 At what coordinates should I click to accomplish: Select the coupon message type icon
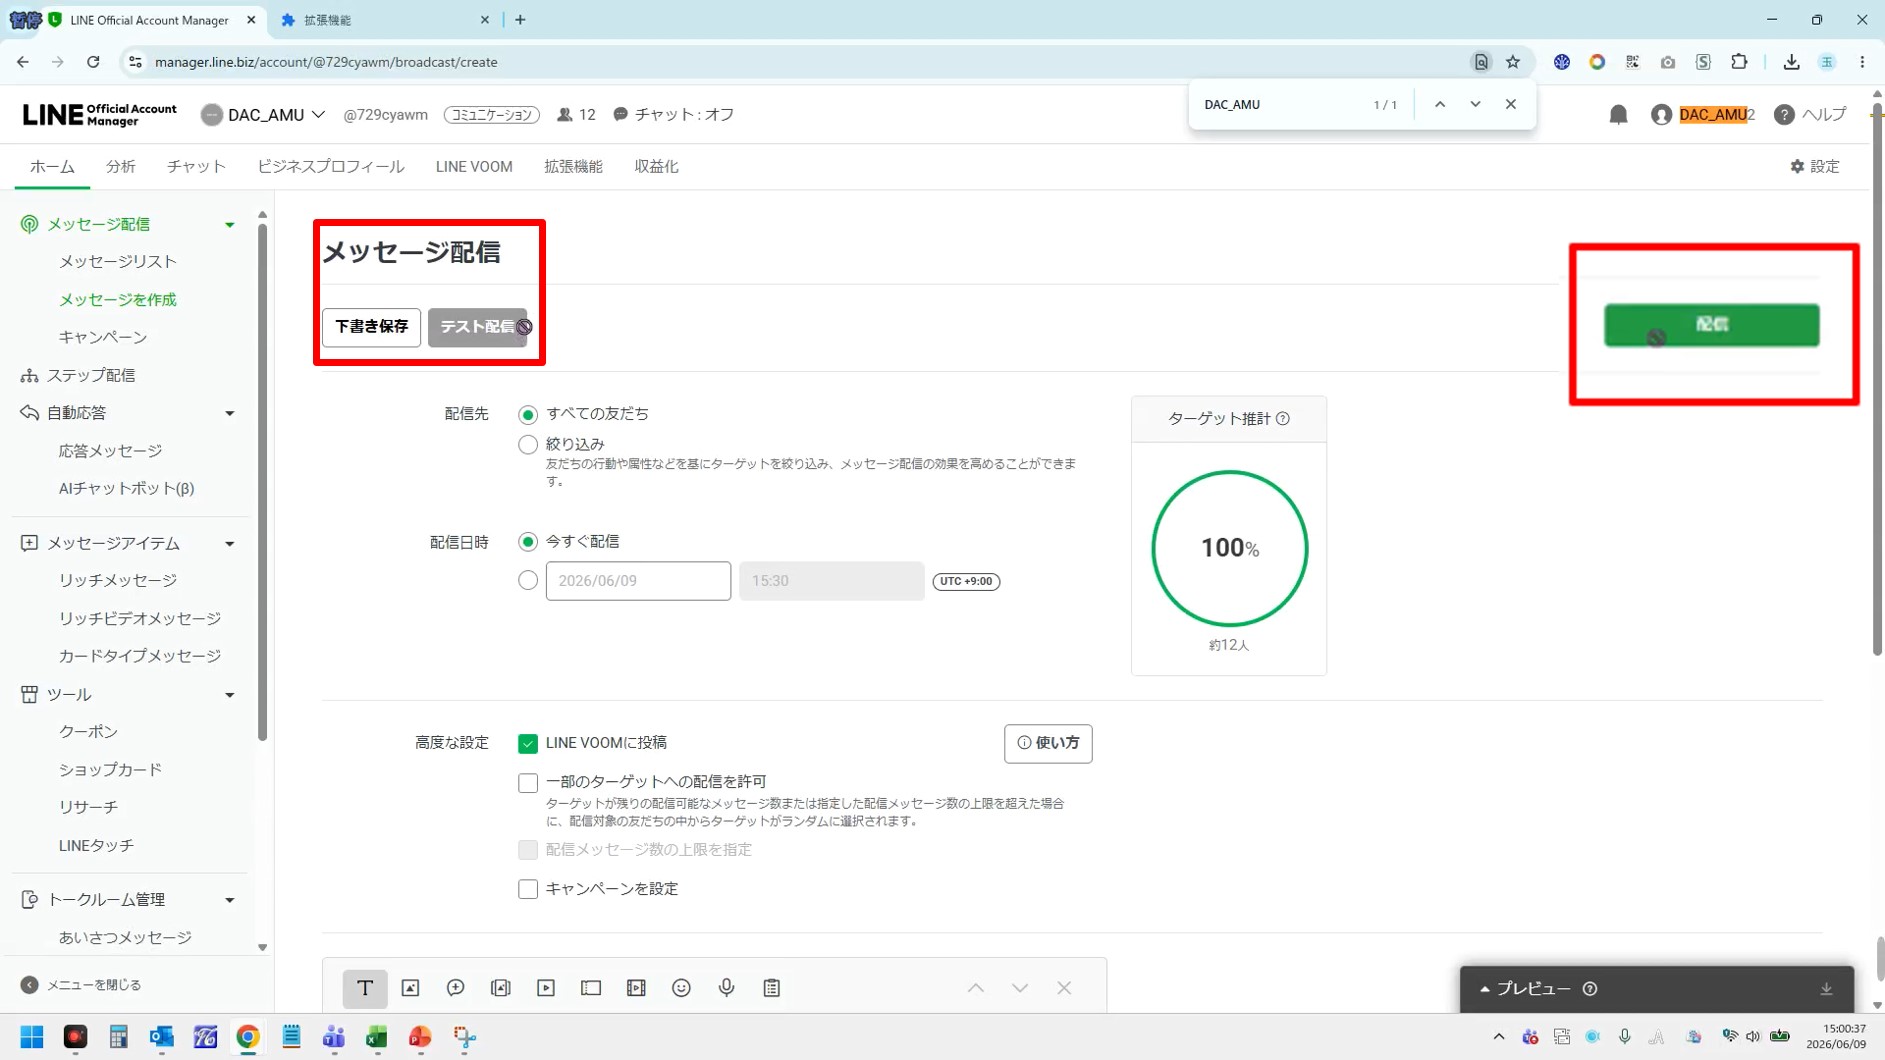click(591, 988)
